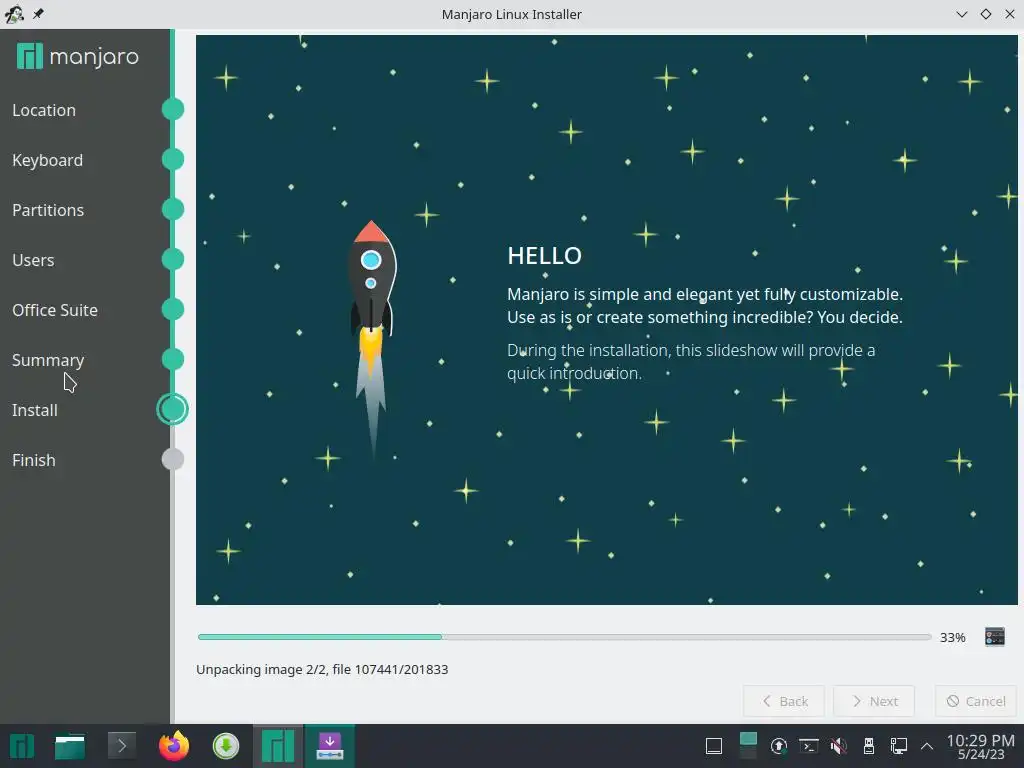
Task: Click the rocket slideshow image
Action: tap(371, 340)
